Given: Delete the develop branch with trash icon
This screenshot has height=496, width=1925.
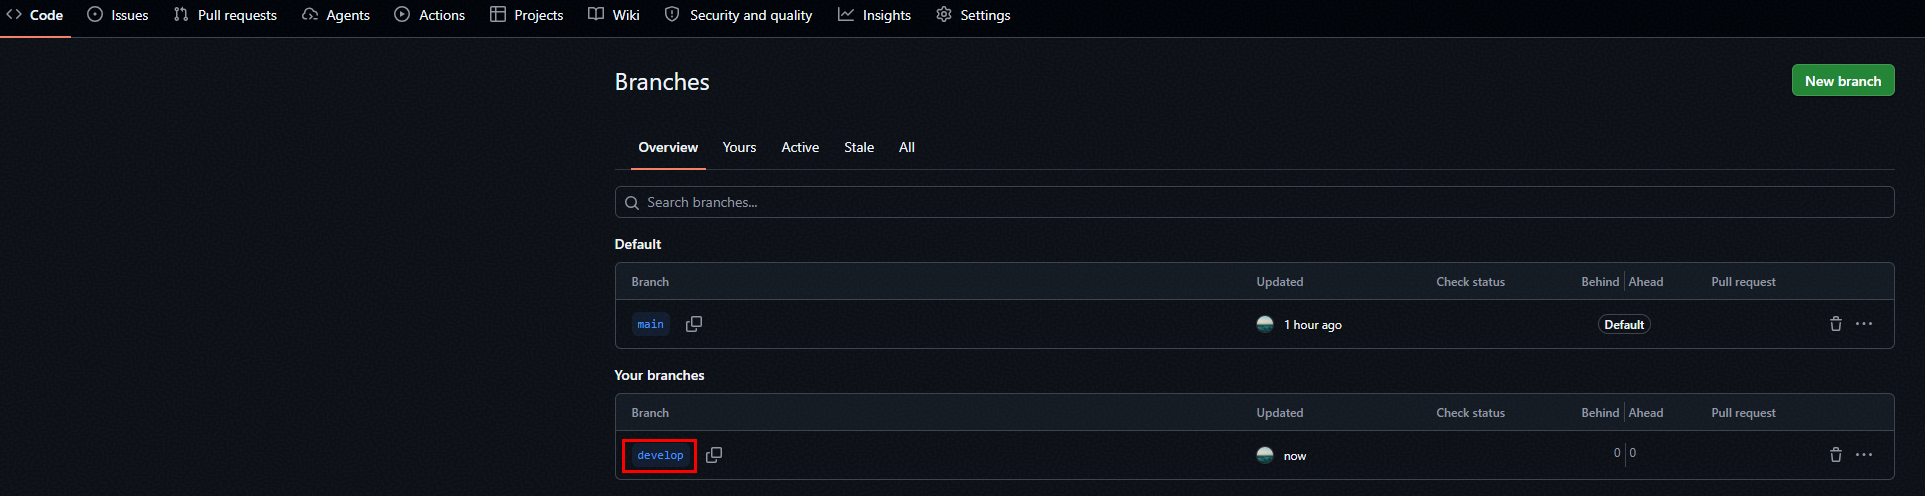Looking at the screenshot, I should (x=1836, y=455).
